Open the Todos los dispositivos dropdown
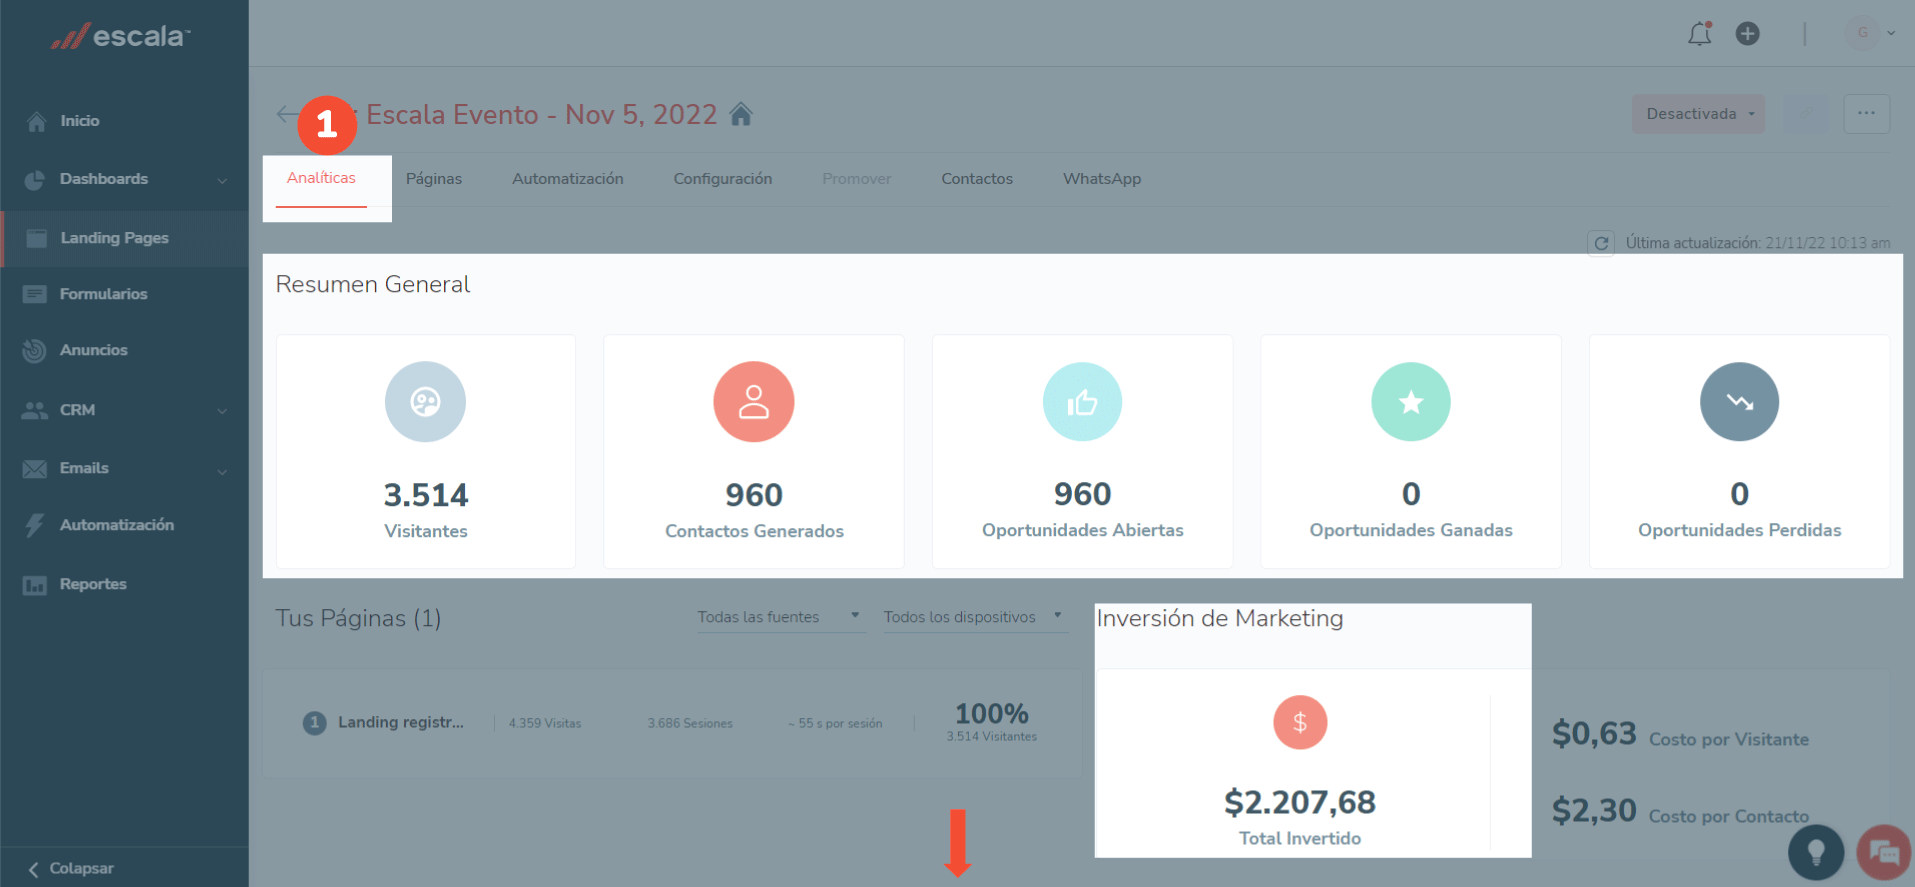 click(x=974, y=617)
